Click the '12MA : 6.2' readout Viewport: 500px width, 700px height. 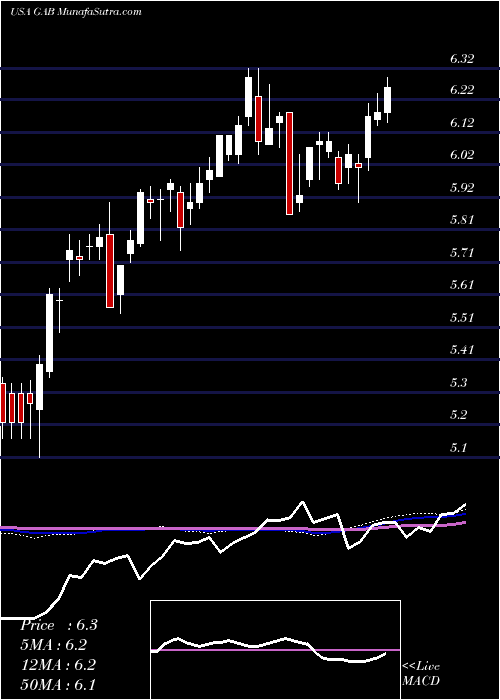click(57, 665)
